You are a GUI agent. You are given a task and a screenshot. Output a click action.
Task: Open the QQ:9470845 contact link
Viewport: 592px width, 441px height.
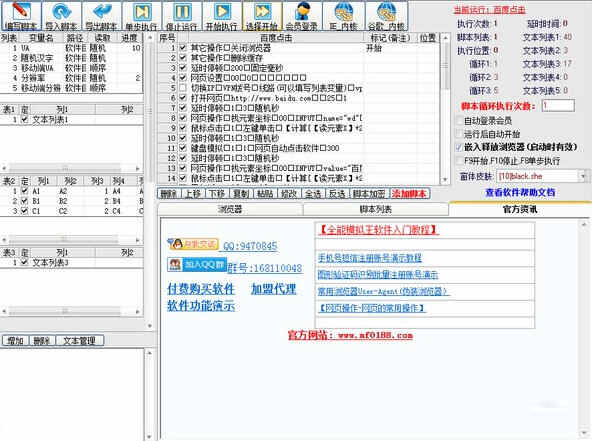(x=250, y=246)
